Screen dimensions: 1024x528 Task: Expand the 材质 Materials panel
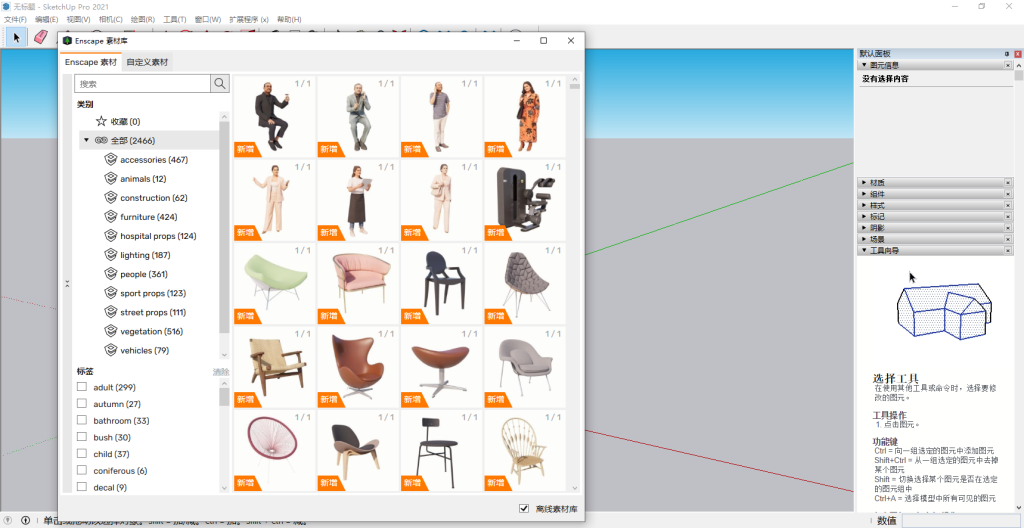[877, 183]
